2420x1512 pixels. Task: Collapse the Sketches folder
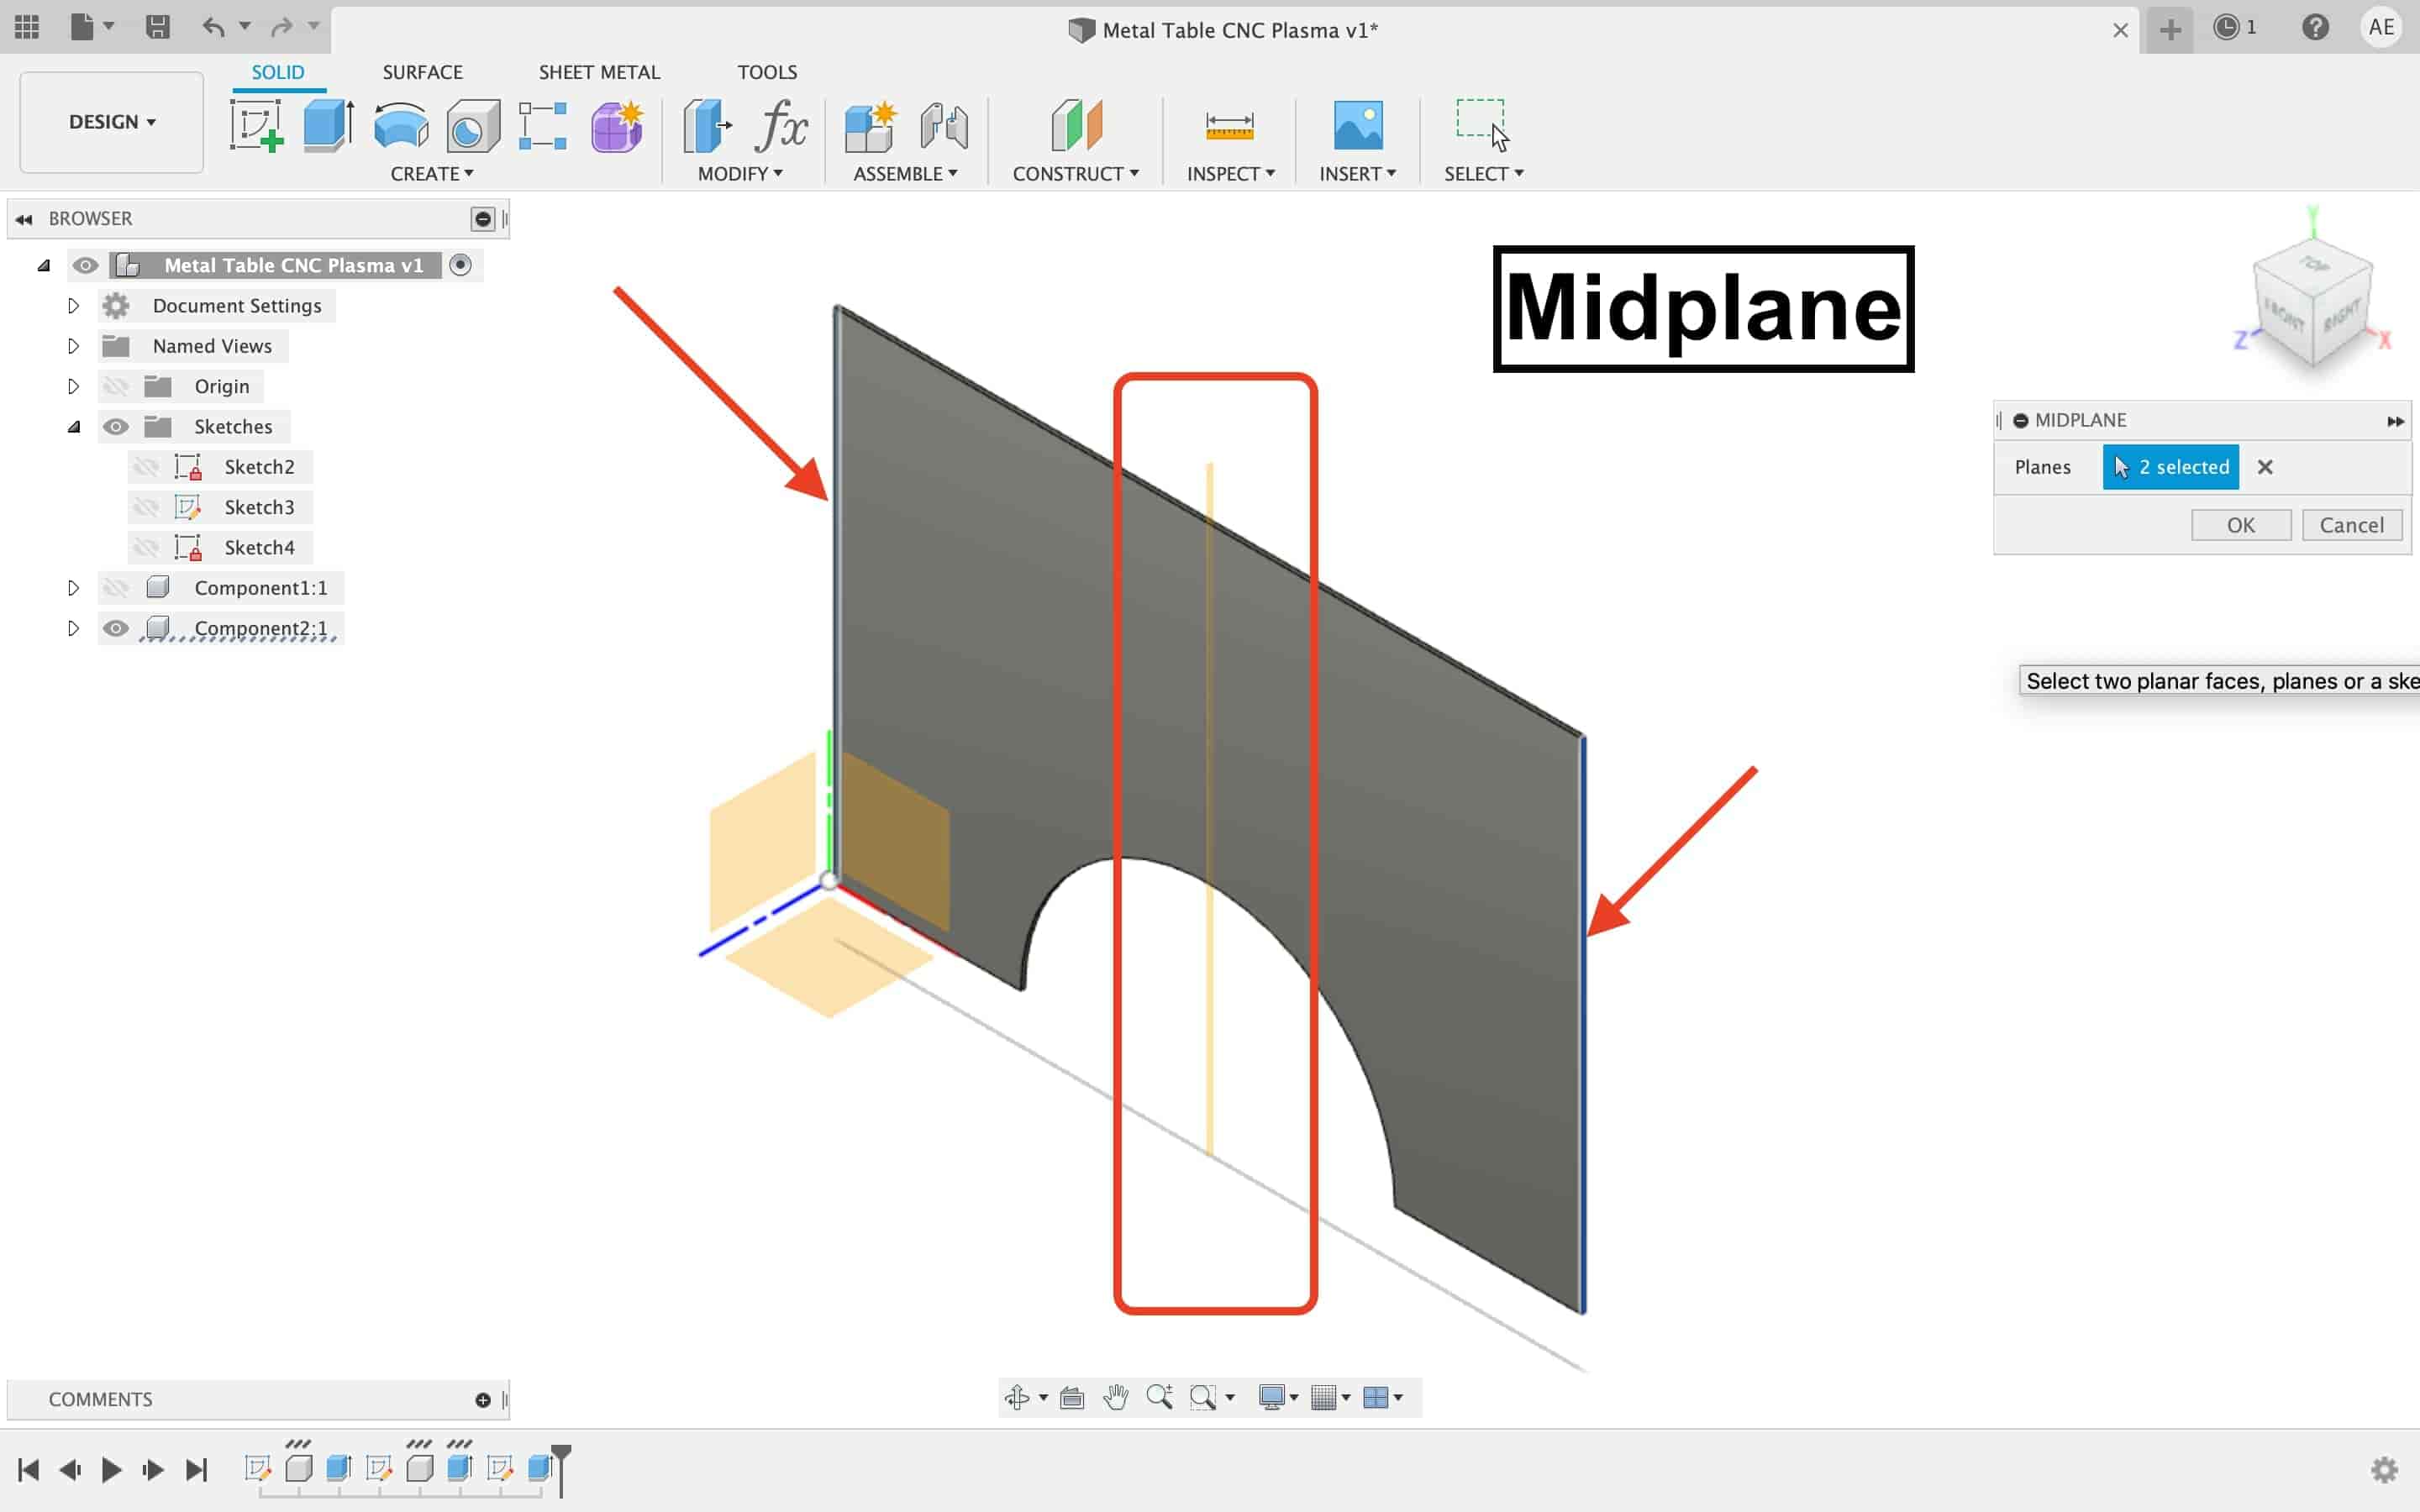(x=73, y=427)
